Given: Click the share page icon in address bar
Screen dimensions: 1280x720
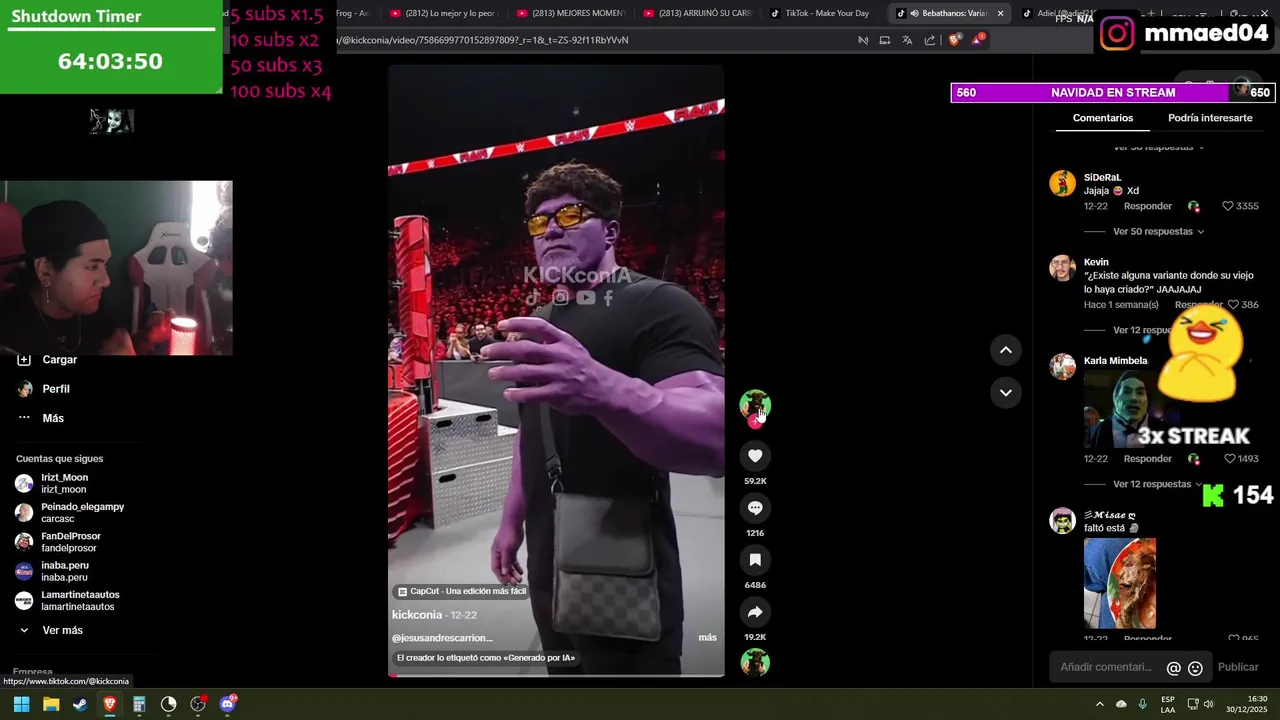Looking at the screenshot, I should click(930, 40).
